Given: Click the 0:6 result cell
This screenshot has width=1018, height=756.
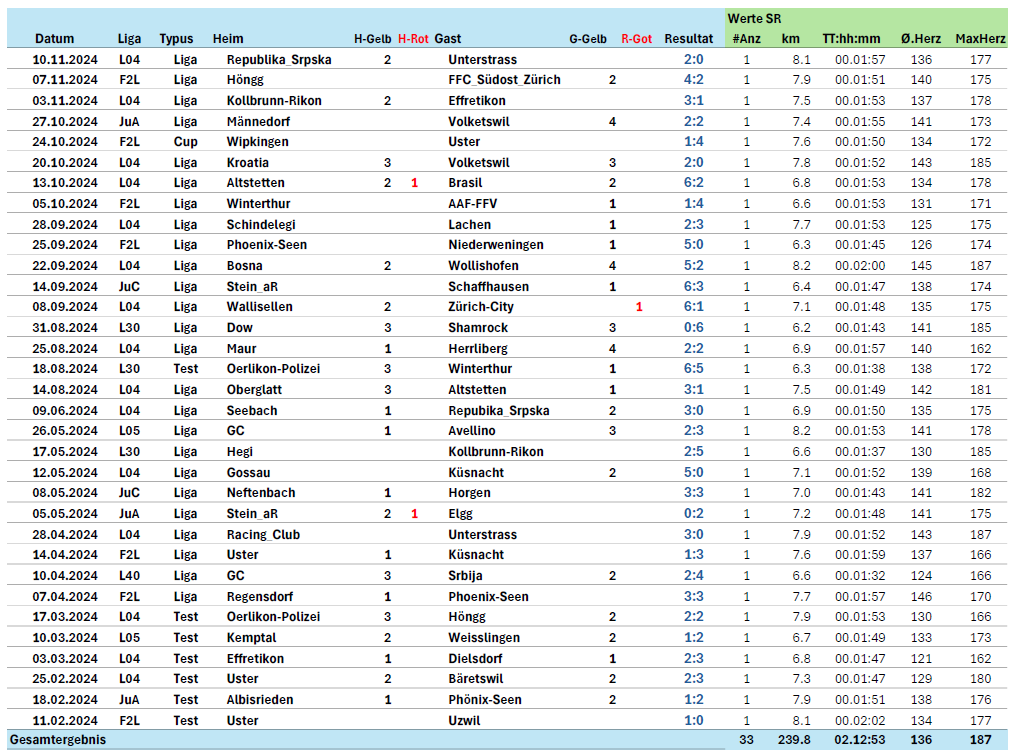Looking at the screenshot, I should point(693,328).
